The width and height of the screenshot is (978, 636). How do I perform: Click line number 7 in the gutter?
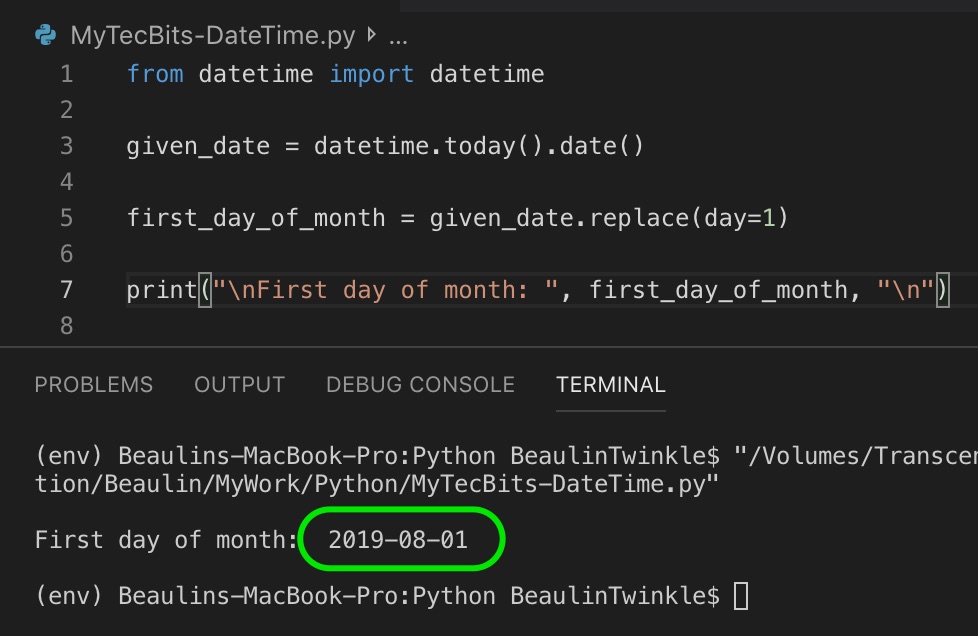65,289
